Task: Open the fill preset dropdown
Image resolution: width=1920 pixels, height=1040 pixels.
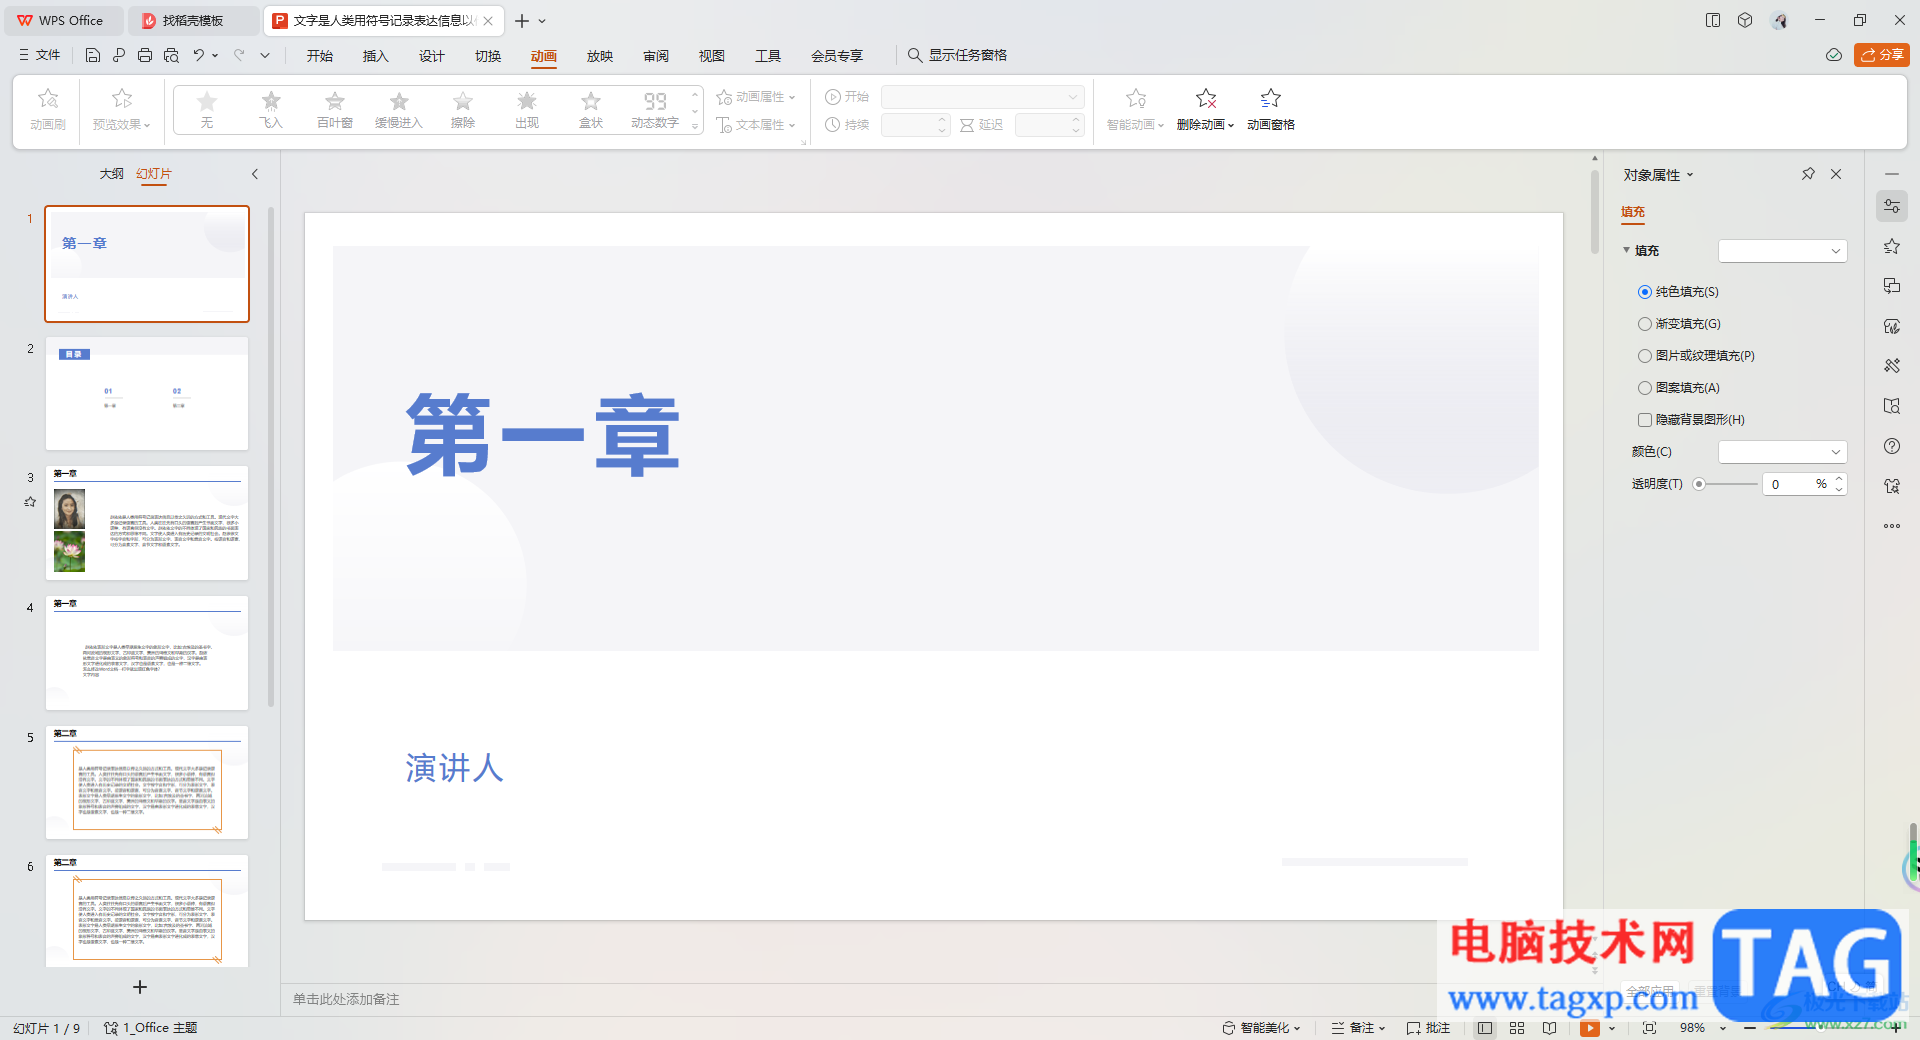Action: tap(1782, 251)
